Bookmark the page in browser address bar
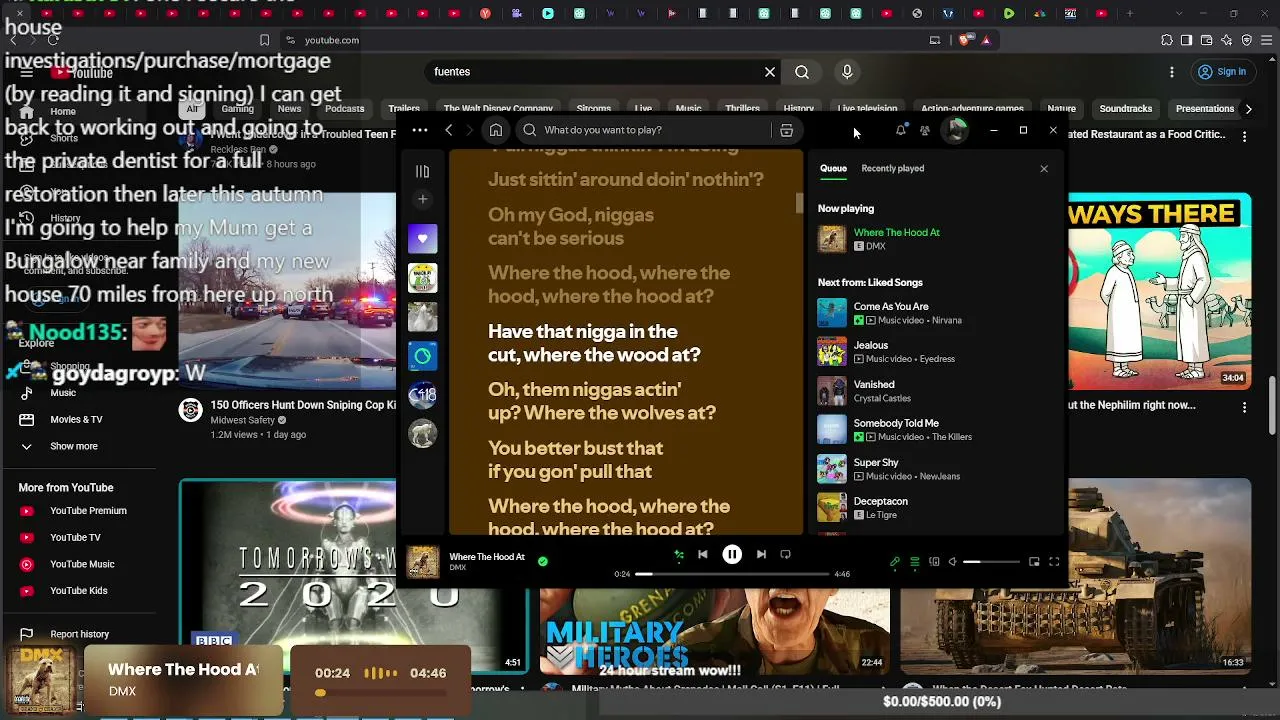1280x720 pixels. tap(264, 40)
